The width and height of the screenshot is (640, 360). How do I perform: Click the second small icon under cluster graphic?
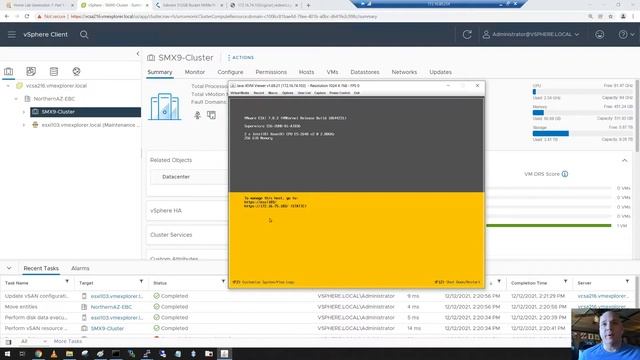click(x=211, y=116)
